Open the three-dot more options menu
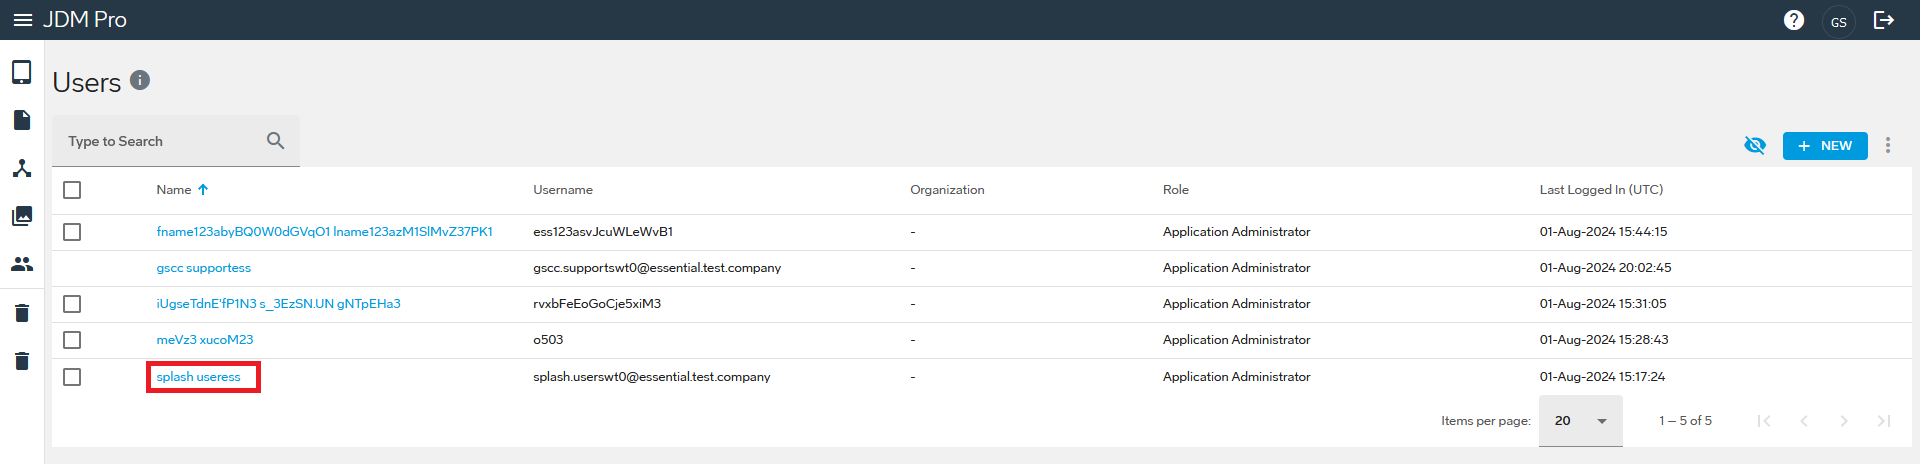 (1888, 145)
